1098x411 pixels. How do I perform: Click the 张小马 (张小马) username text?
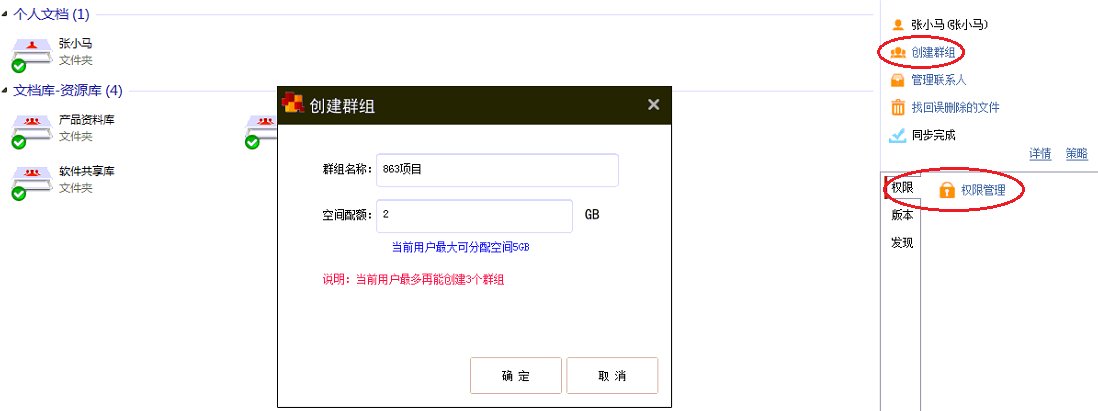[950, 25]
